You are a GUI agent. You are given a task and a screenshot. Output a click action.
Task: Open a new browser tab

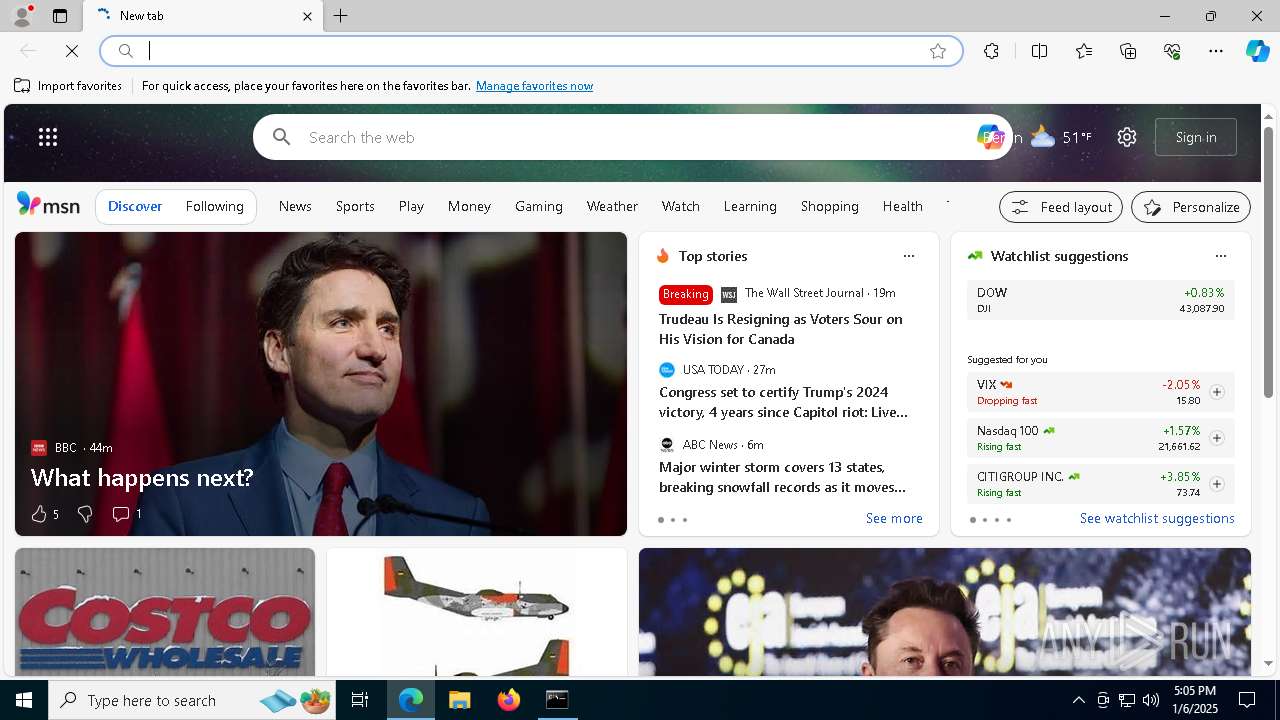coord(341,16)
